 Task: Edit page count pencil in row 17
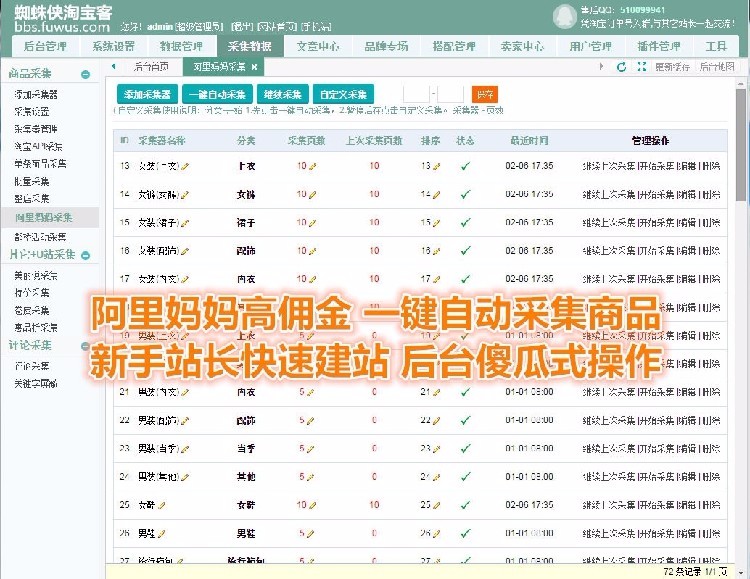312,279
